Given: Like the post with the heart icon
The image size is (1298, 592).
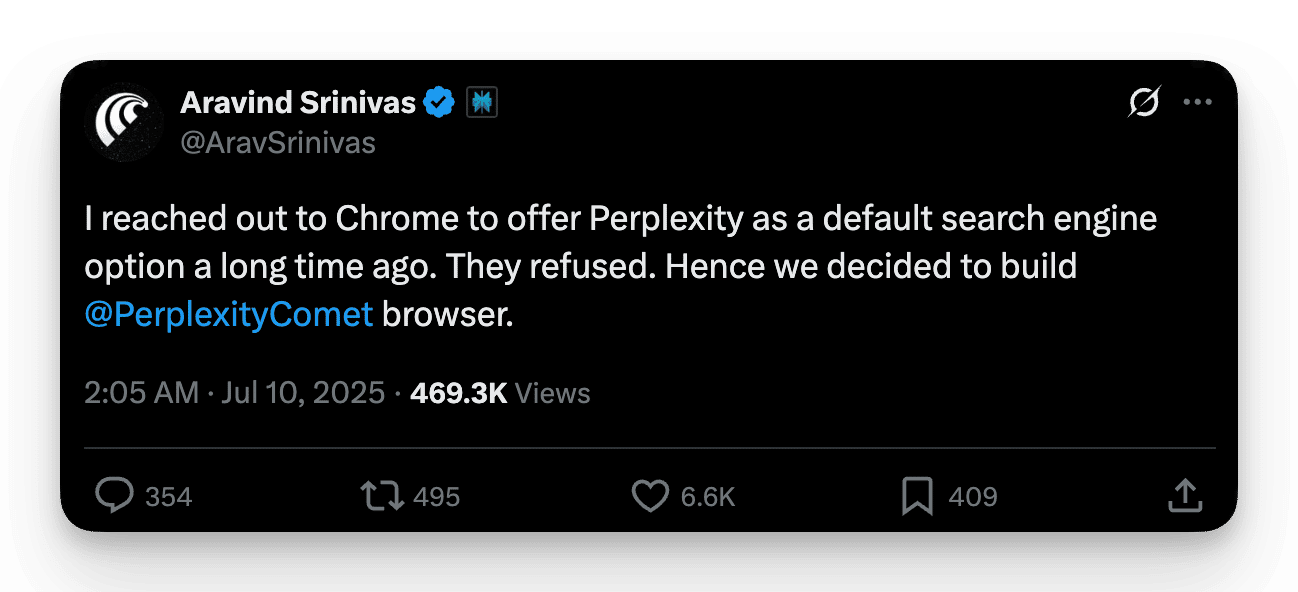Looking at the screenshot, I should pyautogui.click(x=651, y=496).
